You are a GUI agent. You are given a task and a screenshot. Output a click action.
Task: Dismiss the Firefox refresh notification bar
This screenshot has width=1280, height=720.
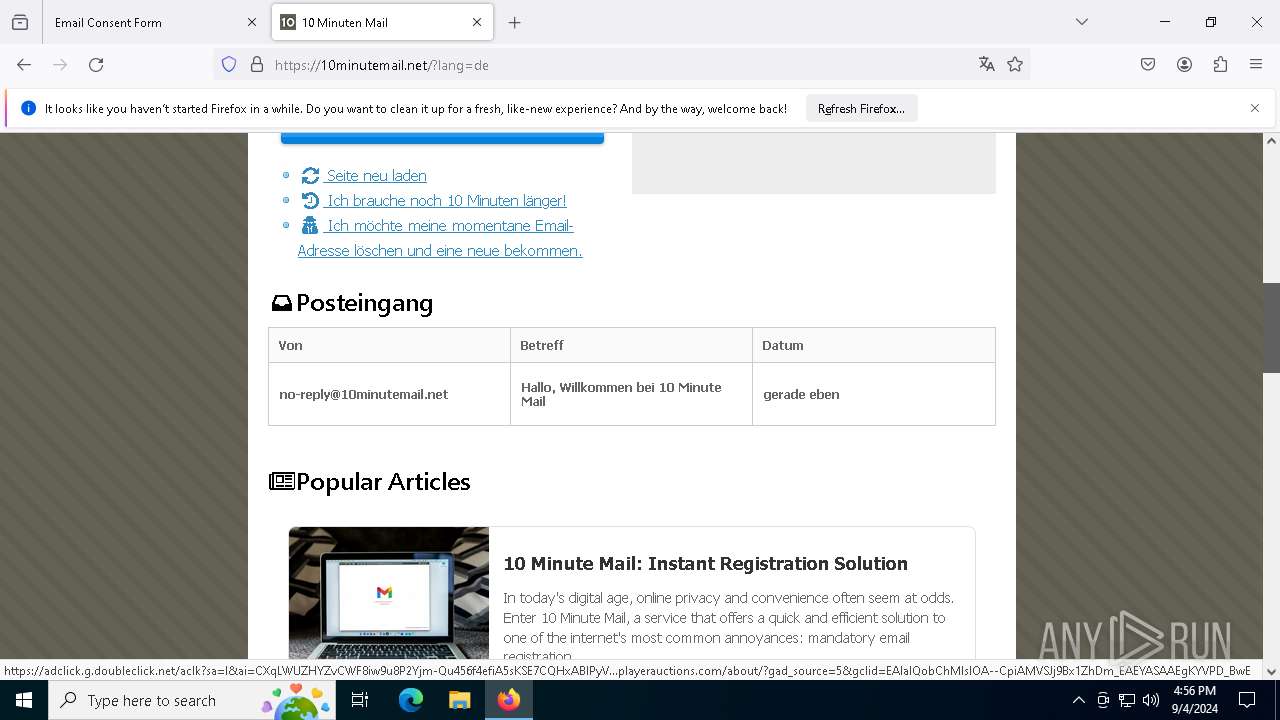(x=1255, y=108)
